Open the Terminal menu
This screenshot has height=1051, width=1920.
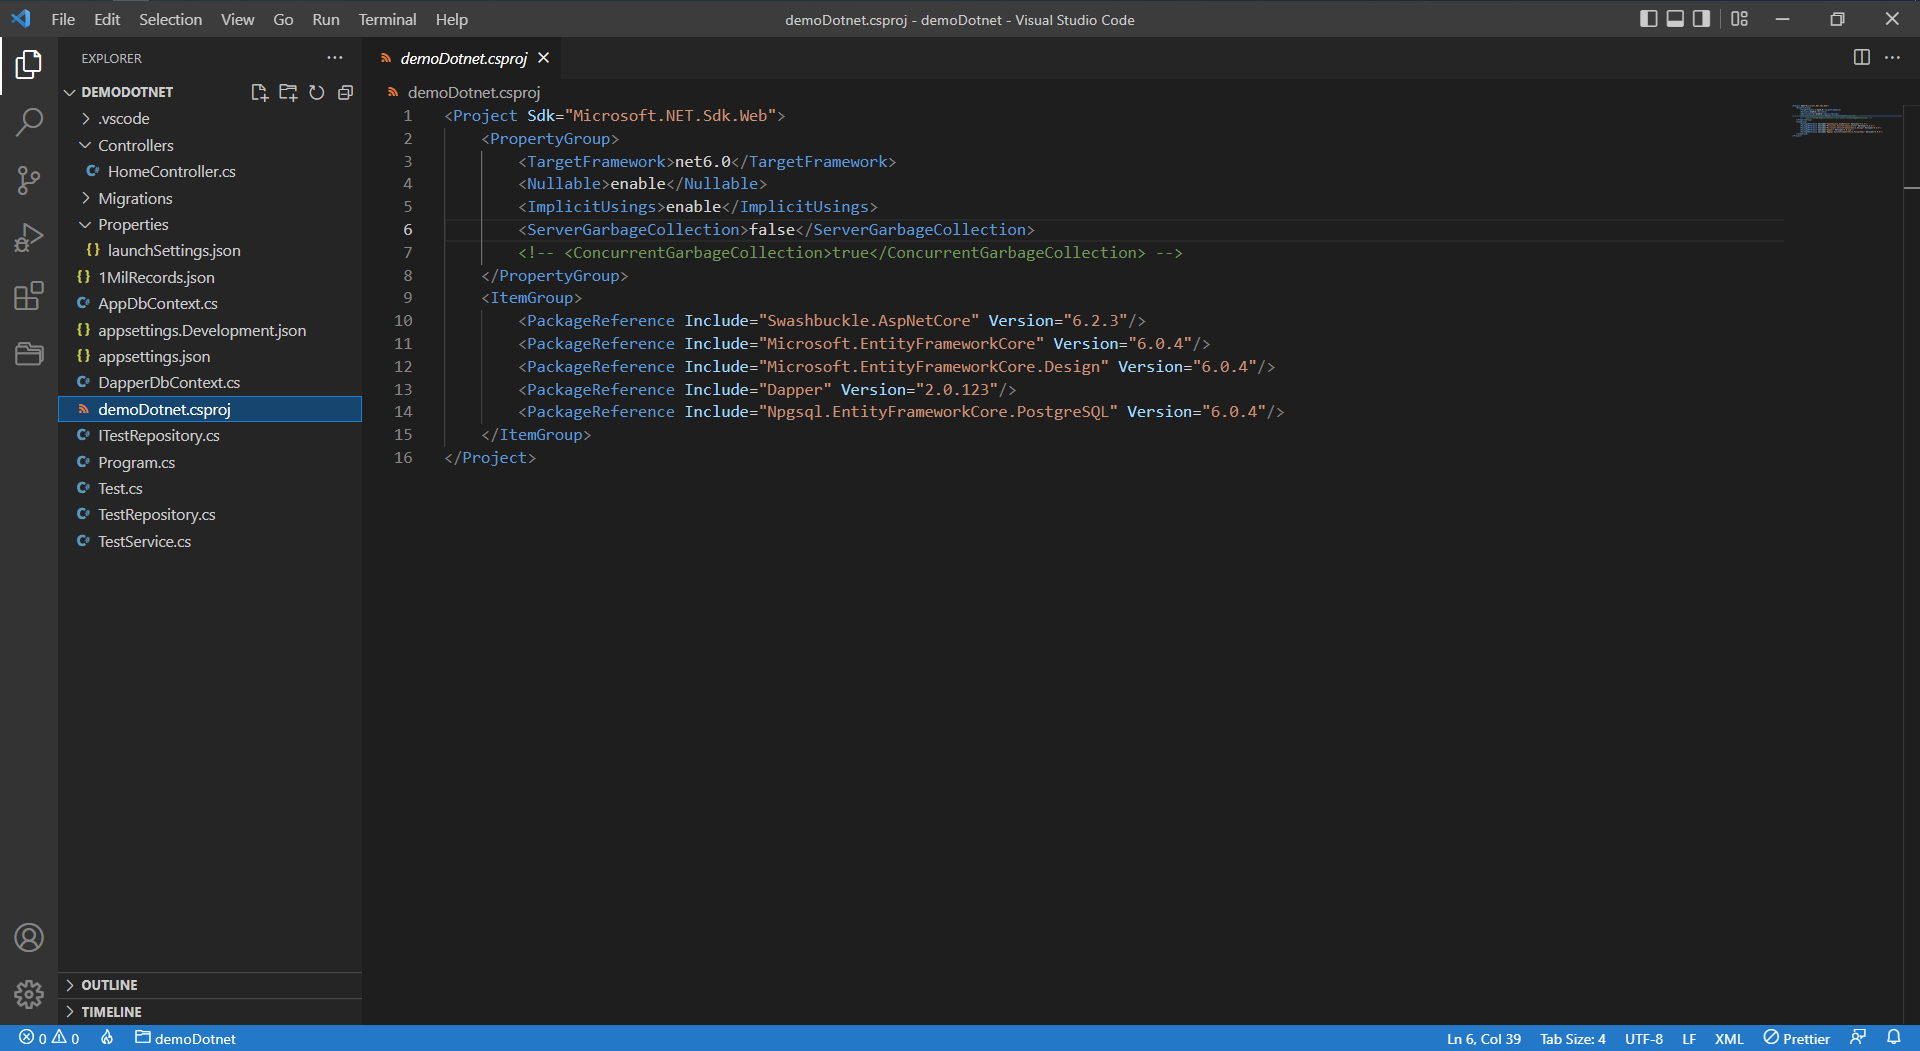click(x=386, y=19)
